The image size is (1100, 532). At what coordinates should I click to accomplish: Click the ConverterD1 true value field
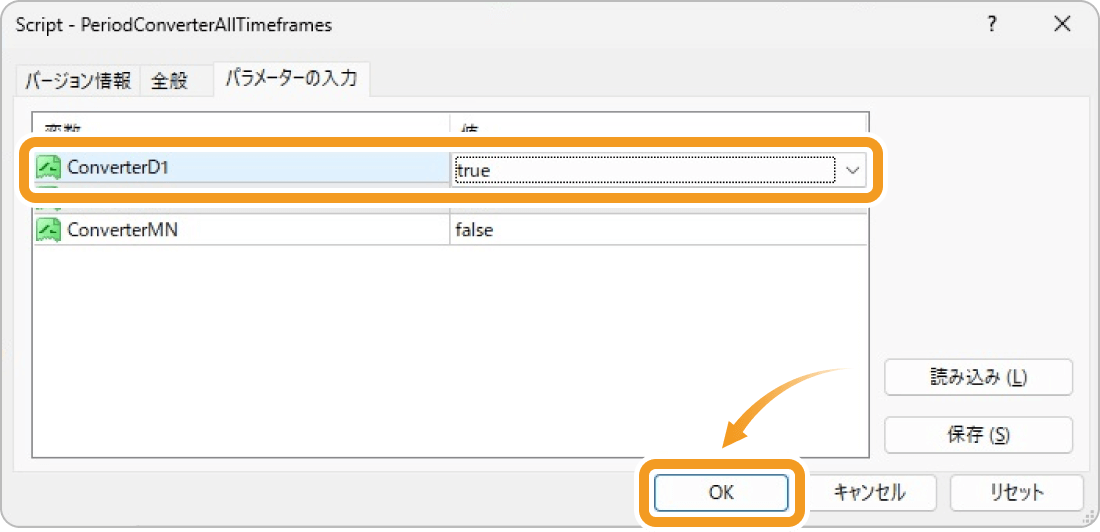pyautogui.click(x=643, y=170)
